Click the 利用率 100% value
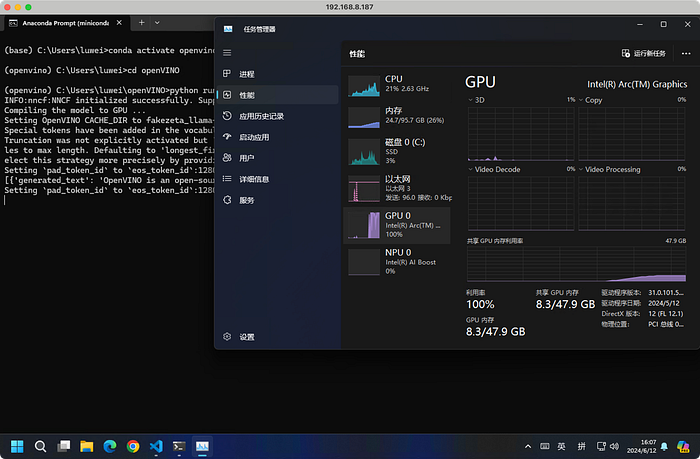Screen dimensions: 700x459 tap(480, 305)
